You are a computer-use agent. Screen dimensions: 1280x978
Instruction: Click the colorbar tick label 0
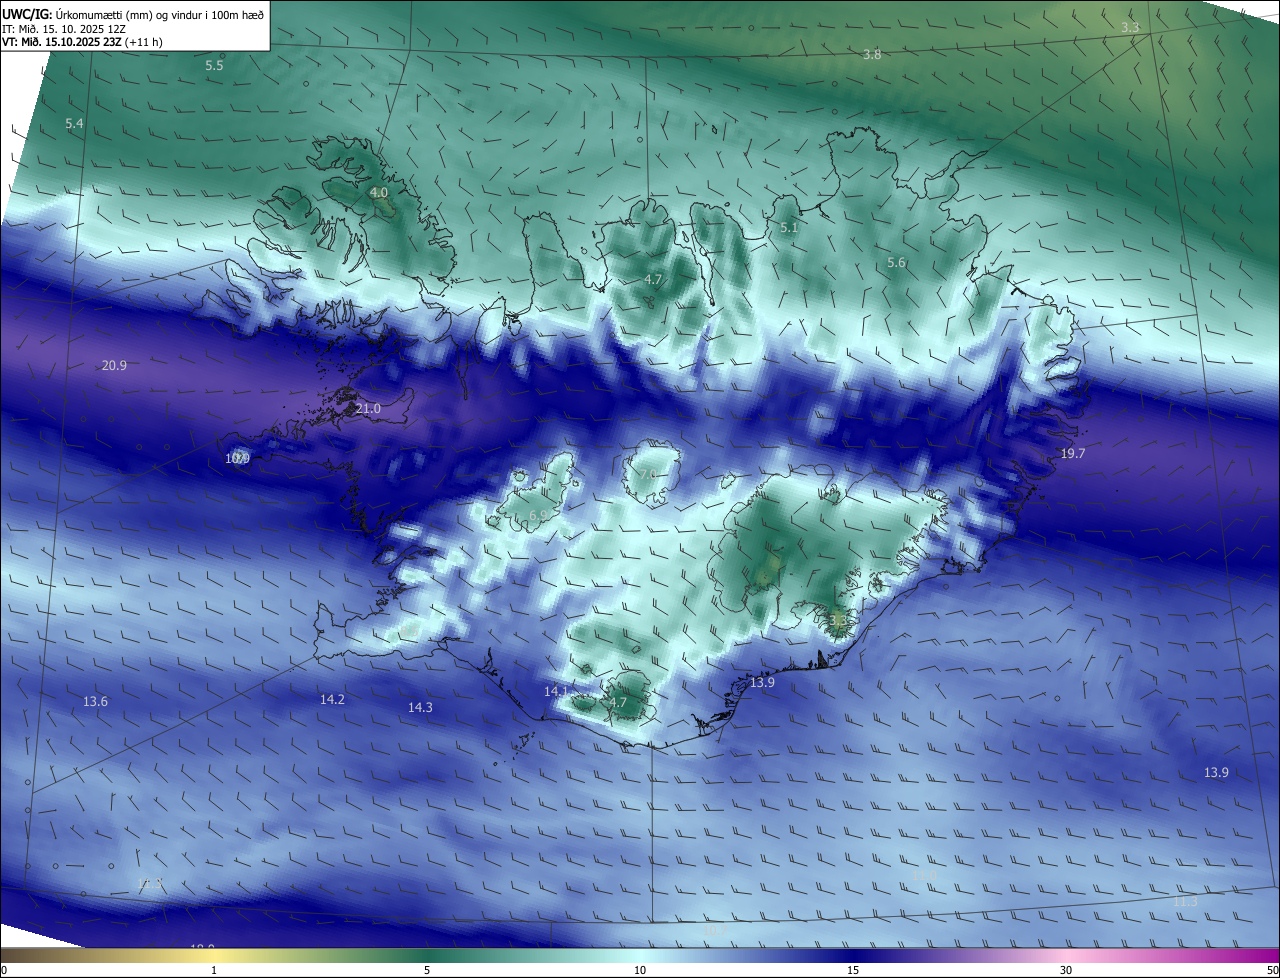pyautogui.click(x=4, y=970)
